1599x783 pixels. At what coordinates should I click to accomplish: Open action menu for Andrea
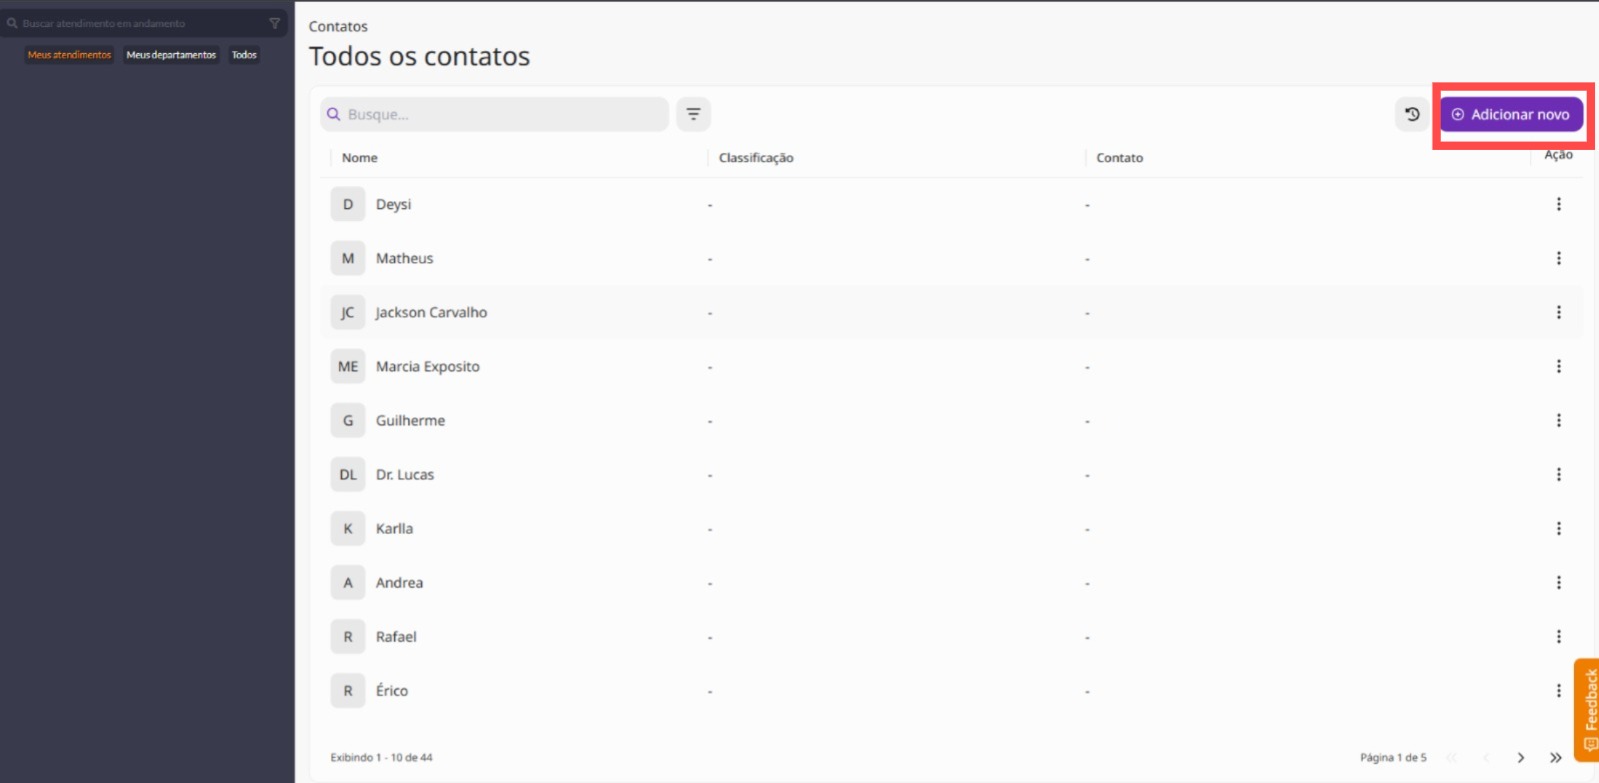point(1558,582)
